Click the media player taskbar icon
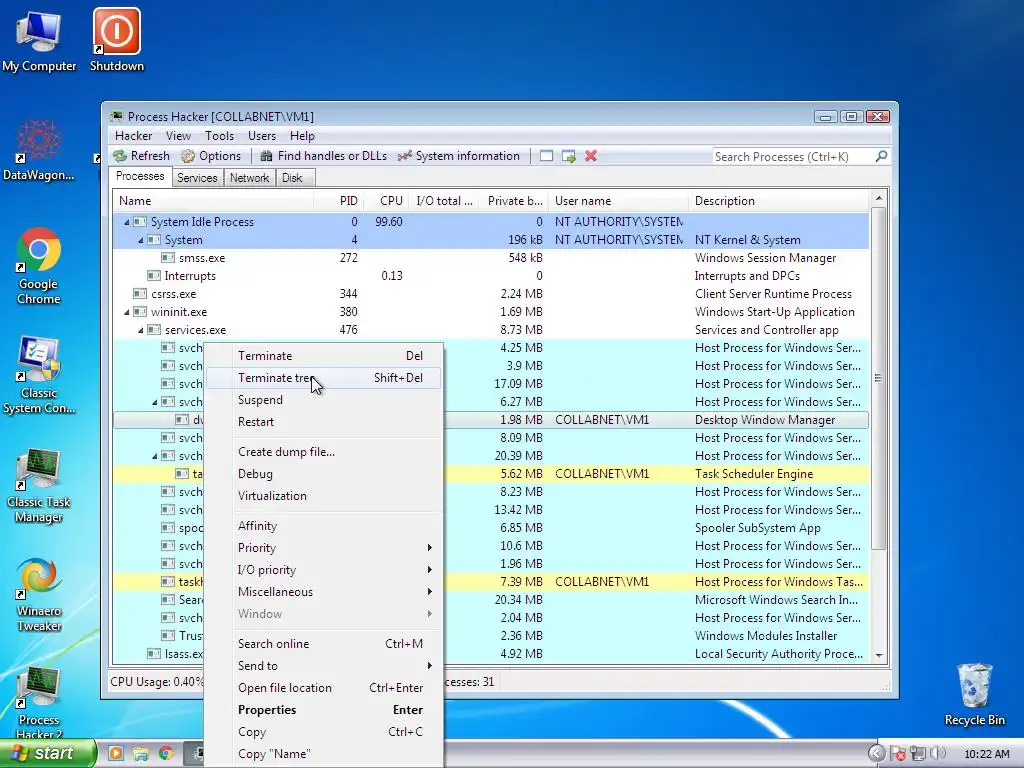1024x768 pixels. click(116, 754)
